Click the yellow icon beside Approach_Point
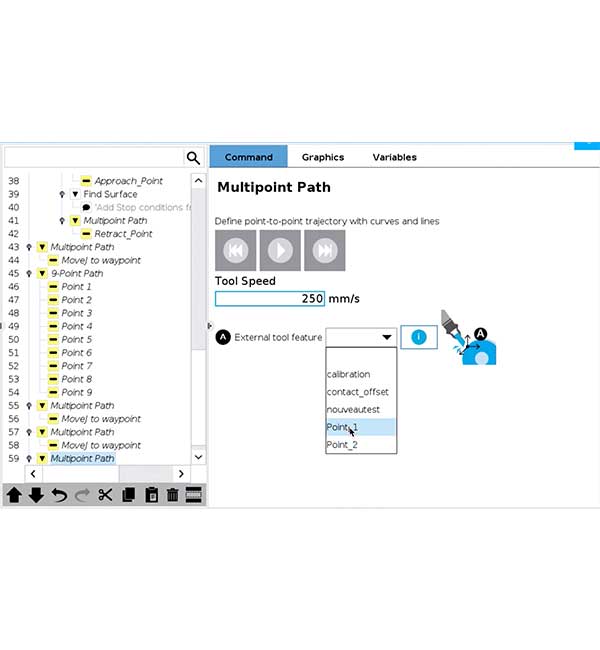The width and height of the screenshot is (600, 650). 86,181
